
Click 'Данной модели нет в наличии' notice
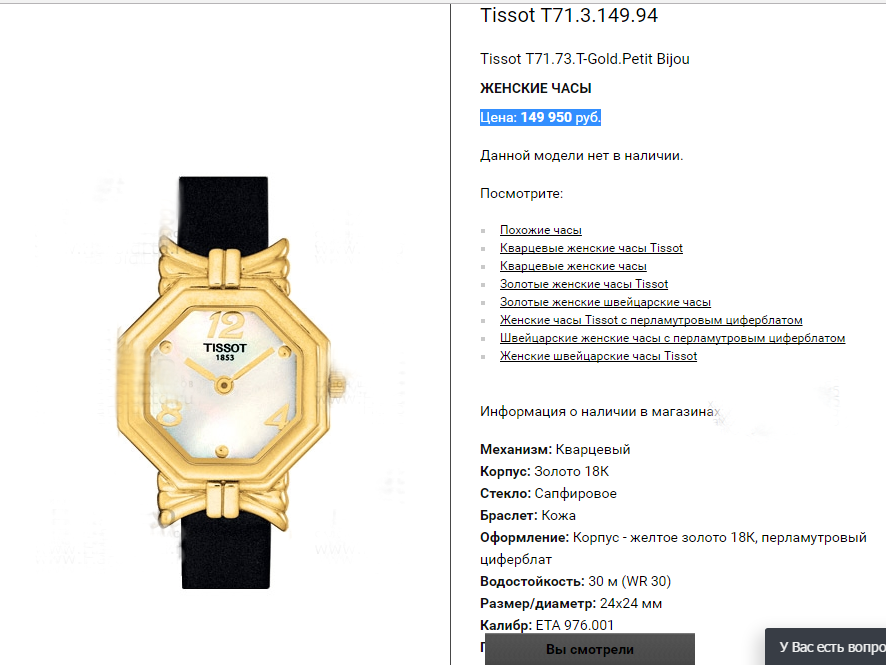point(581,156)
